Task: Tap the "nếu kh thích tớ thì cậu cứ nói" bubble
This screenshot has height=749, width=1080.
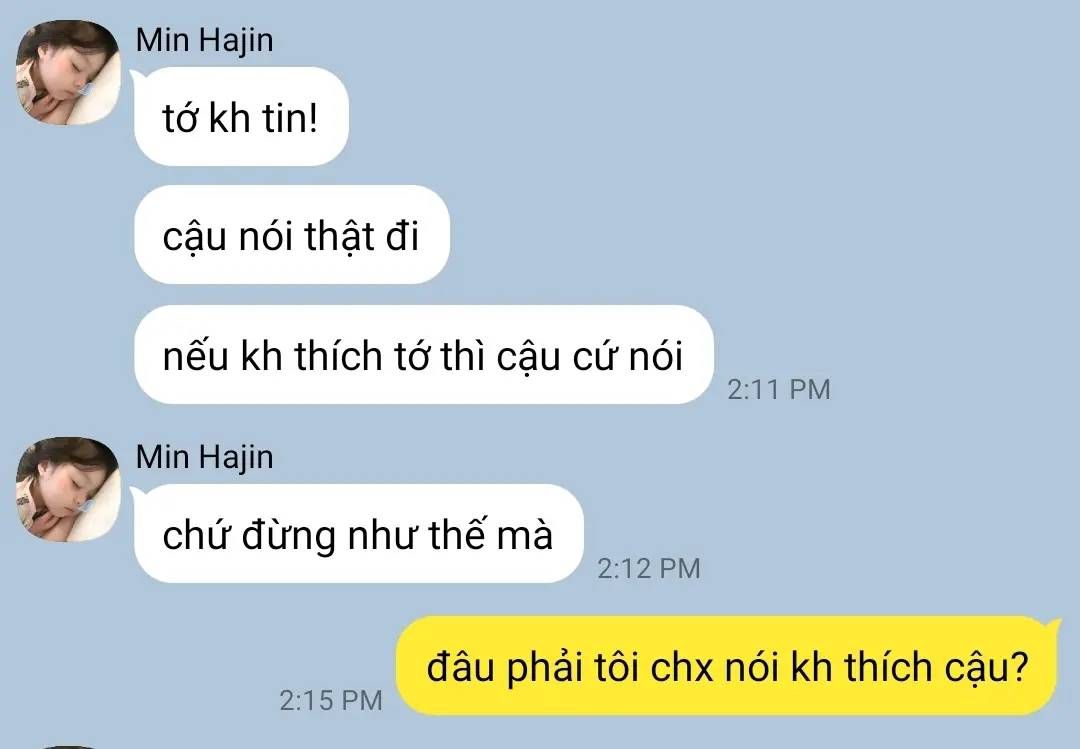Action: (424, 355)
